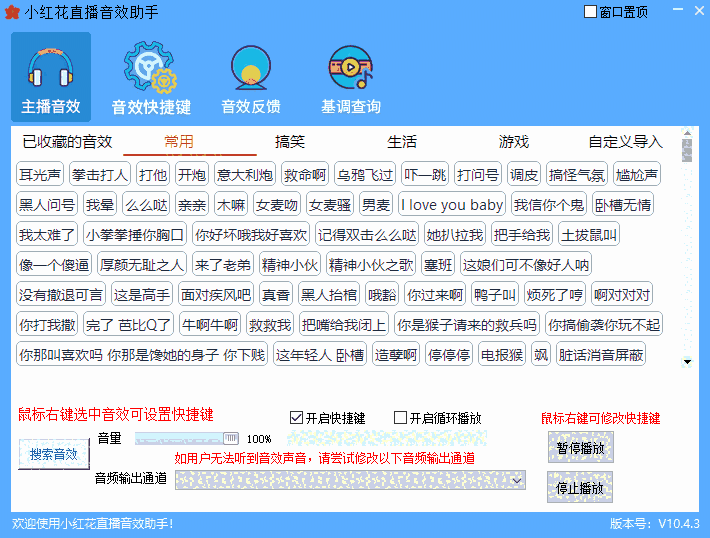Play the 造孽啊 sound effect
The image size is (710, 538).
tap(396, 355)
